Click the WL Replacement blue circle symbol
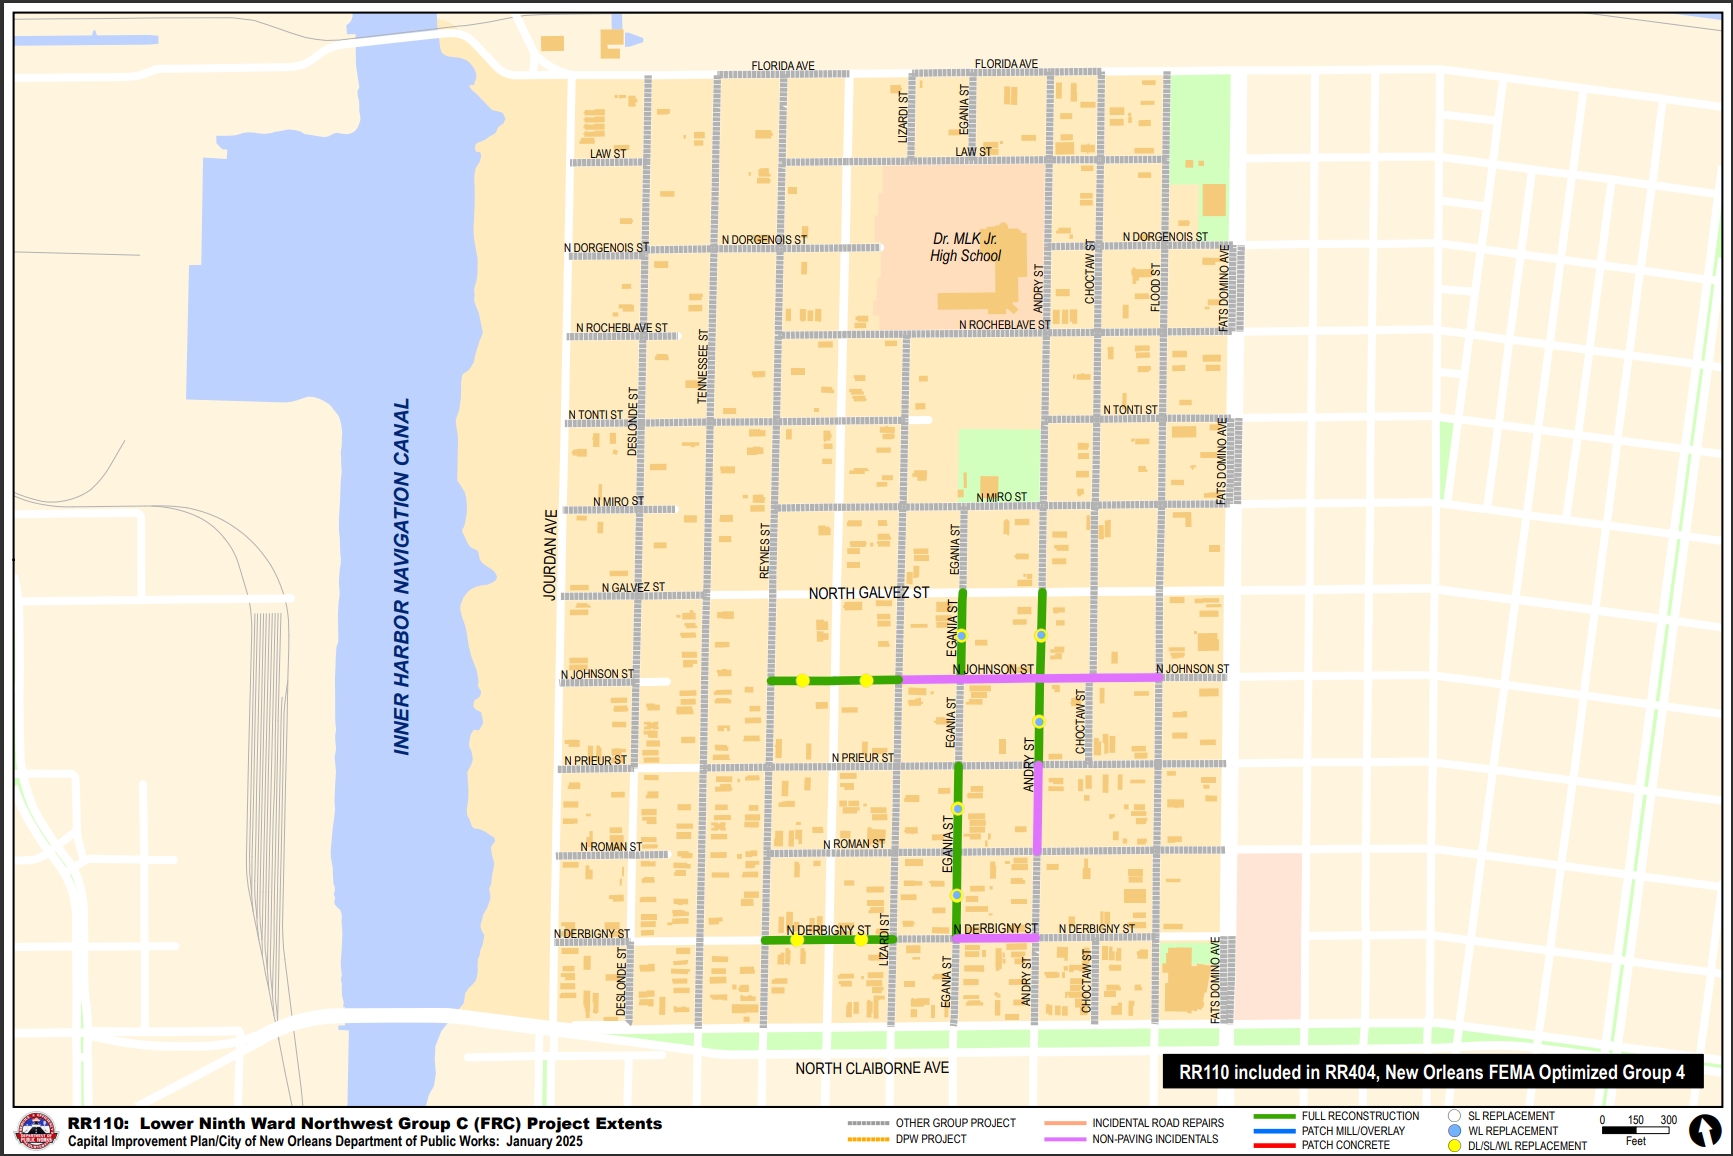Screen dimensions: 1733x1156 pyautogui.click(x=1454, y=1131)
